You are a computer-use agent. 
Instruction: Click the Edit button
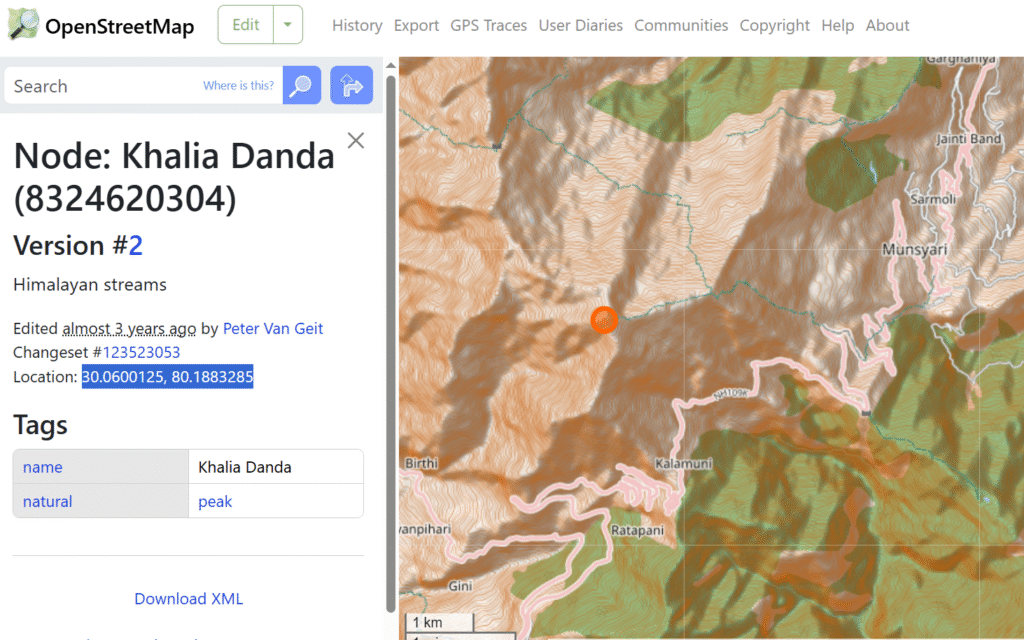pos(246,25)
